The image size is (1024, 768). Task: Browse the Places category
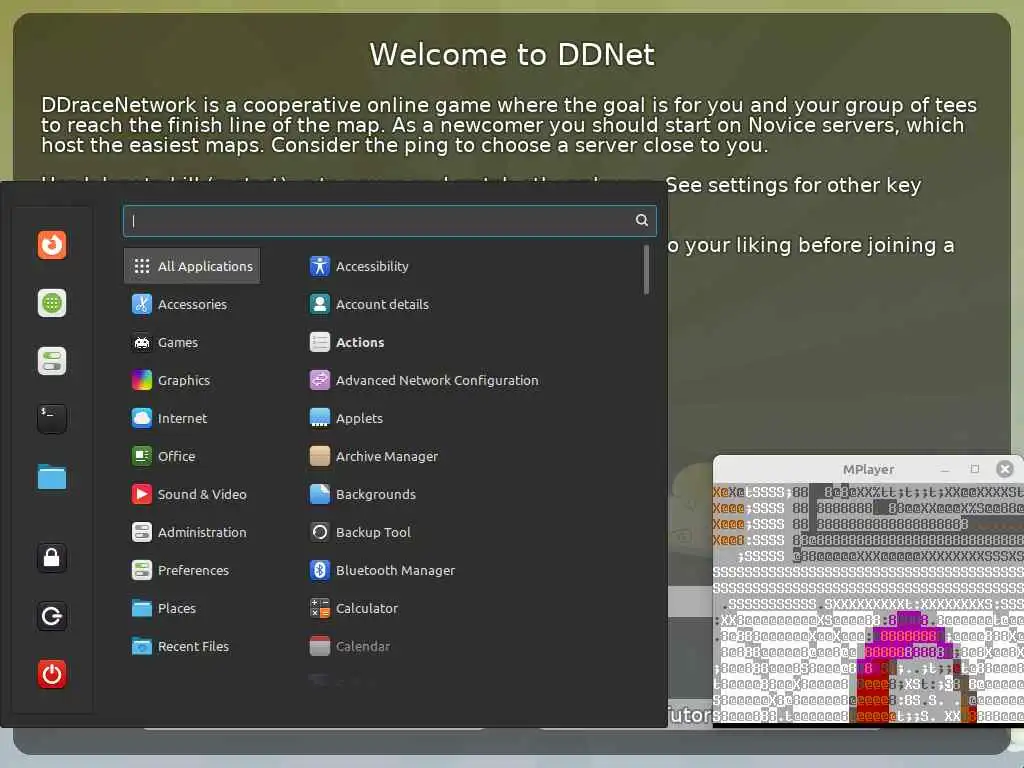coord(192,608)
